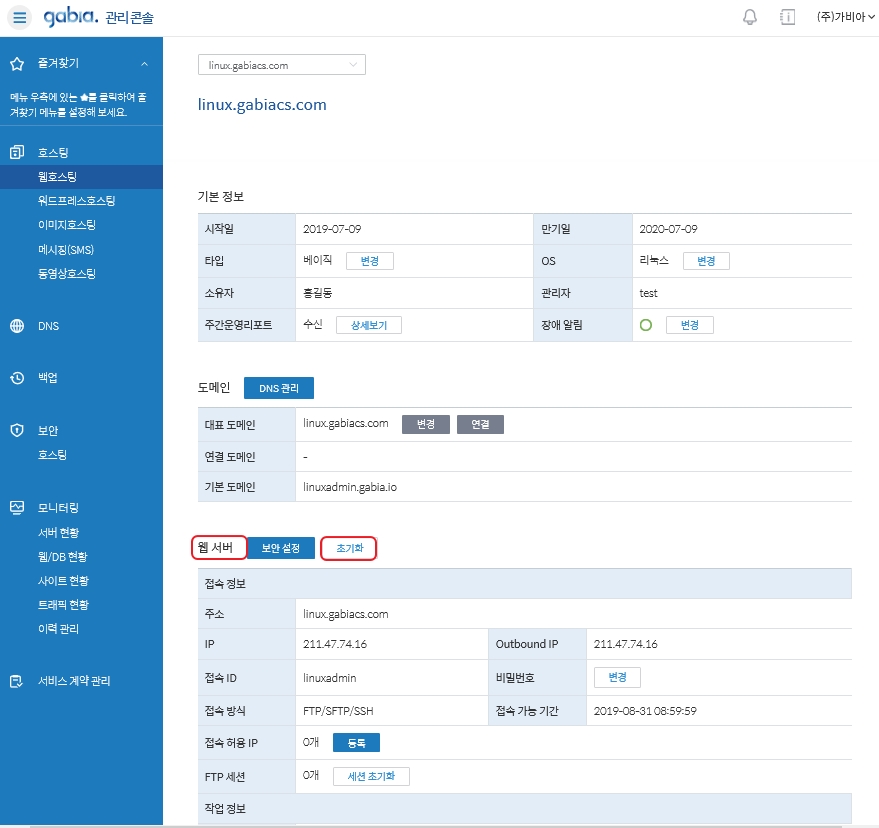The image size is (879, 828).
Task: Click the 백업 clock icon
Action: tap(17, 378)
